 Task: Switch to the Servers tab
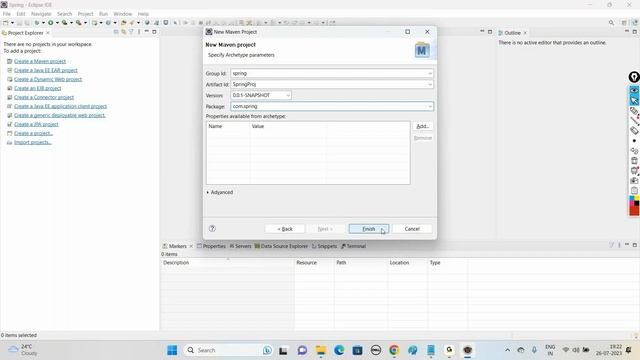pos(240,246)
